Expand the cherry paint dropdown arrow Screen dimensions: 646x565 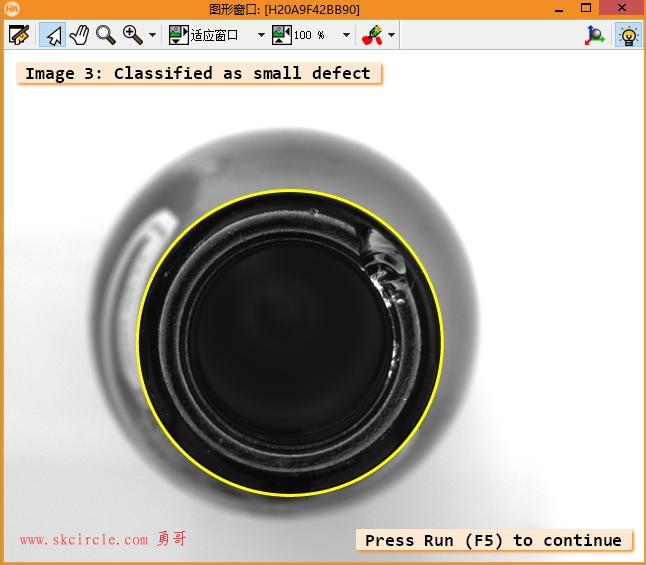tap(392, 35)
